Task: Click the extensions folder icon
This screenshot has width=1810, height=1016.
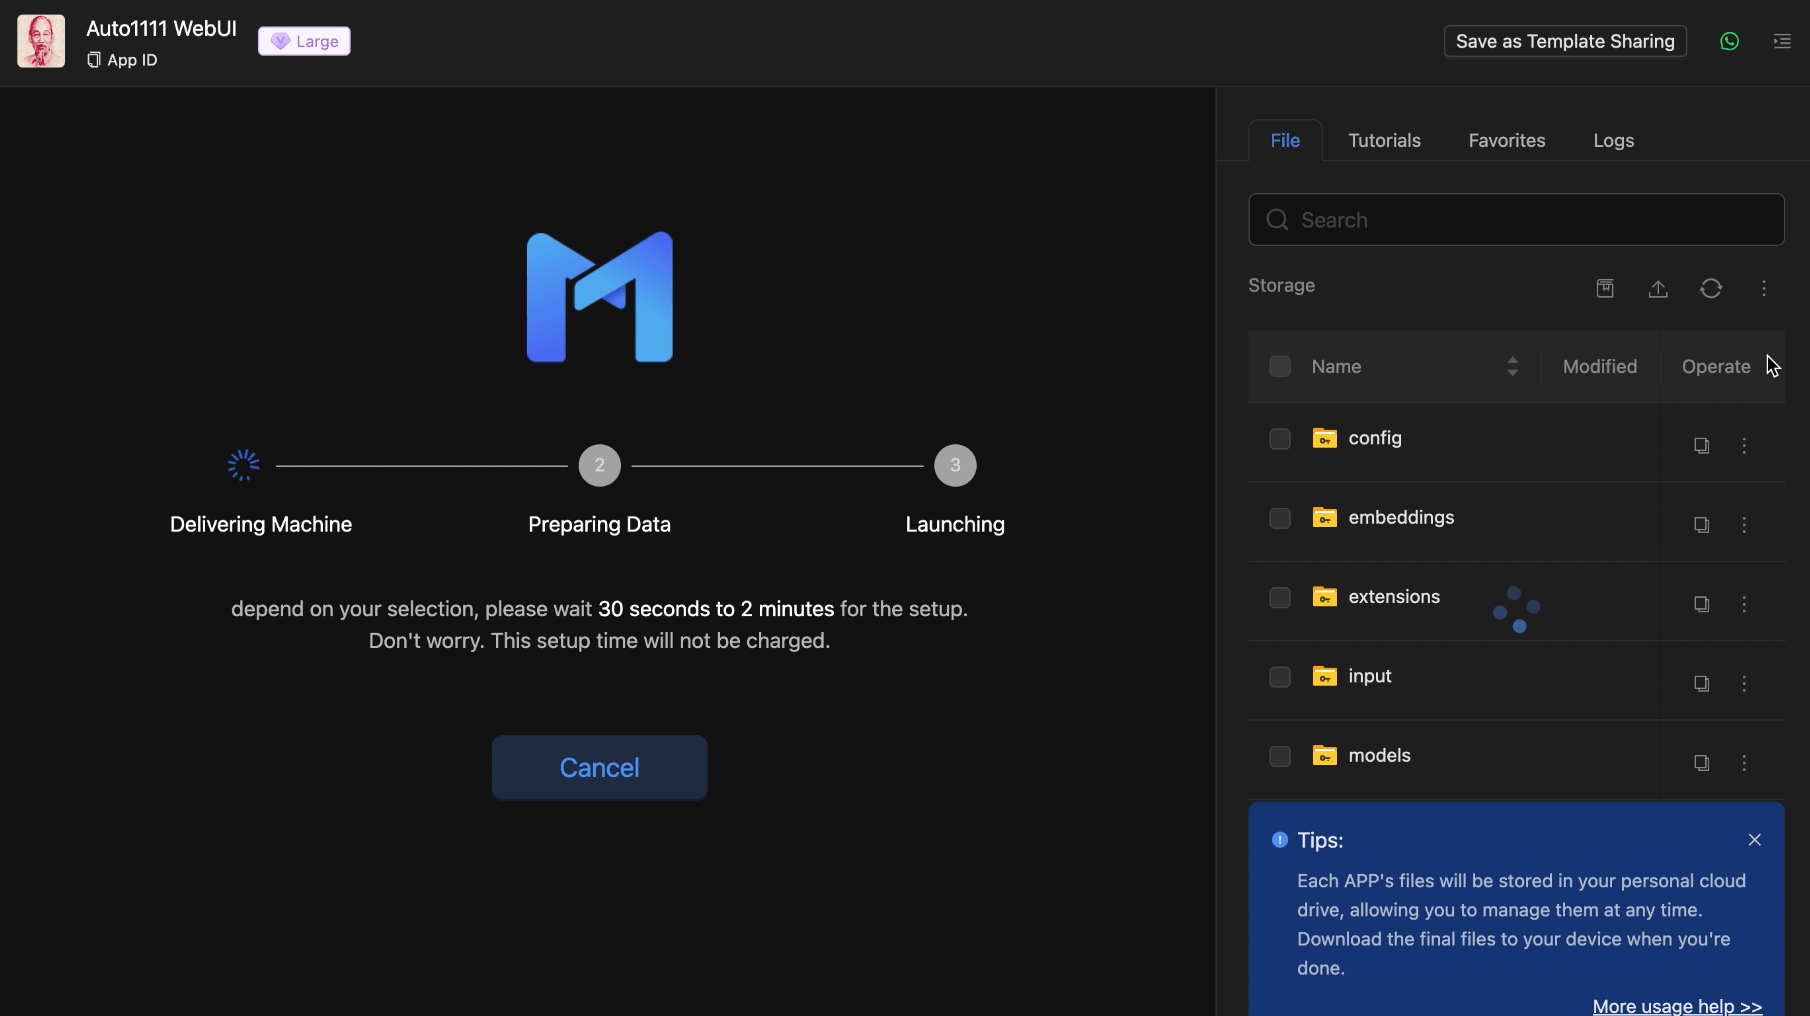Action: click(1325, 596)
